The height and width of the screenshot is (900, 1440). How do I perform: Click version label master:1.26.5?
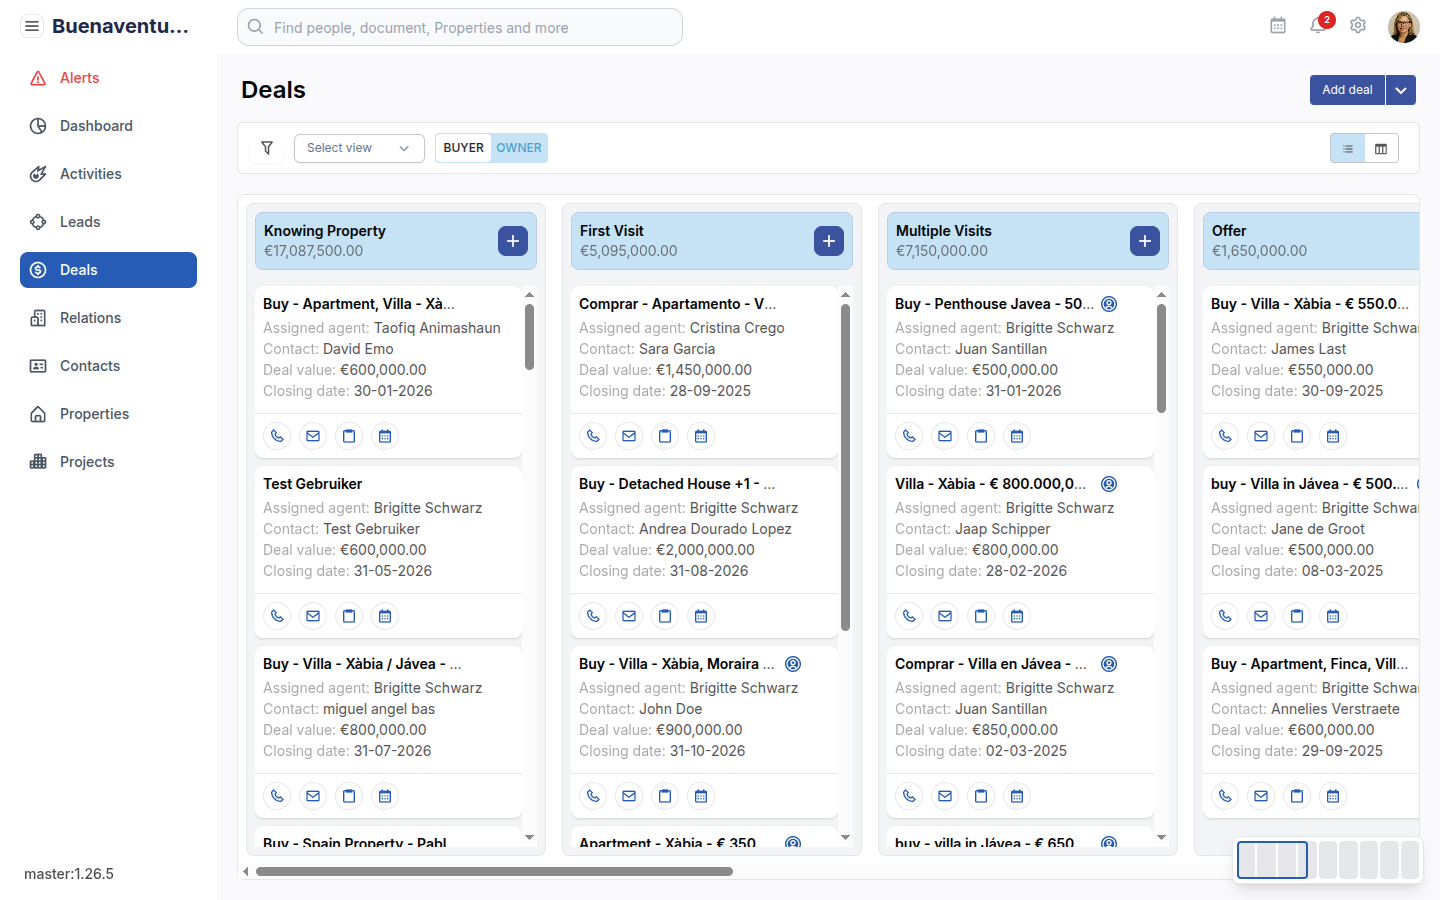pos(69,874)
